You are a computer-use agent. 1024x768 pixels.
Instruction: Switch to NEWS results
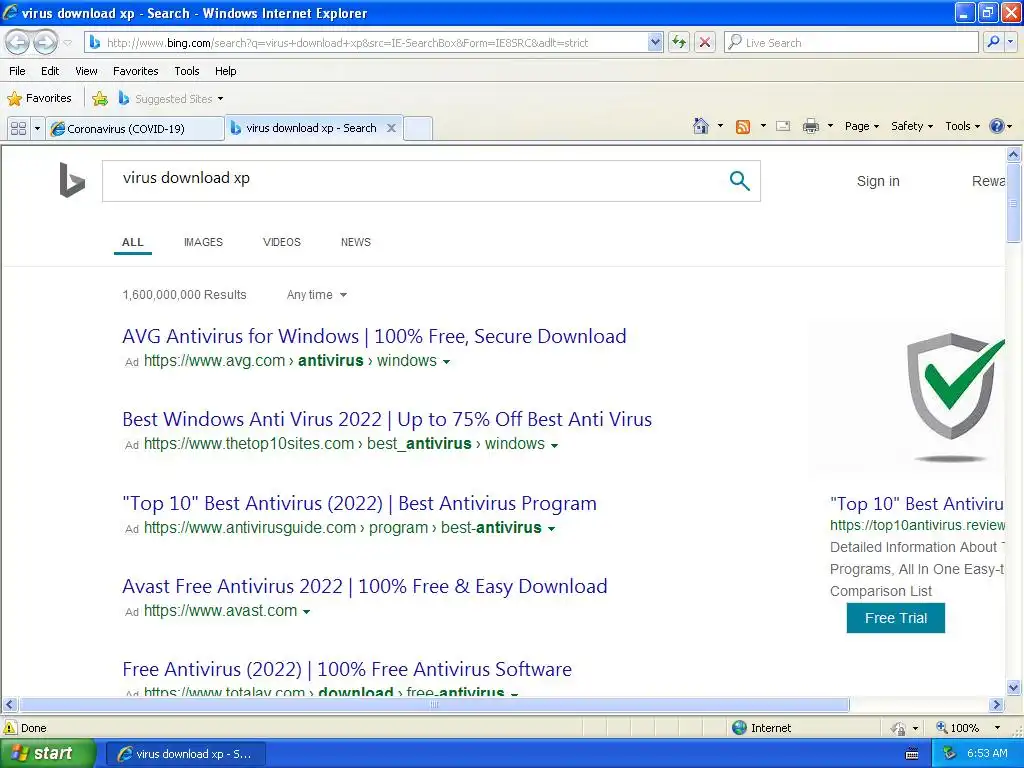point(355,242)
